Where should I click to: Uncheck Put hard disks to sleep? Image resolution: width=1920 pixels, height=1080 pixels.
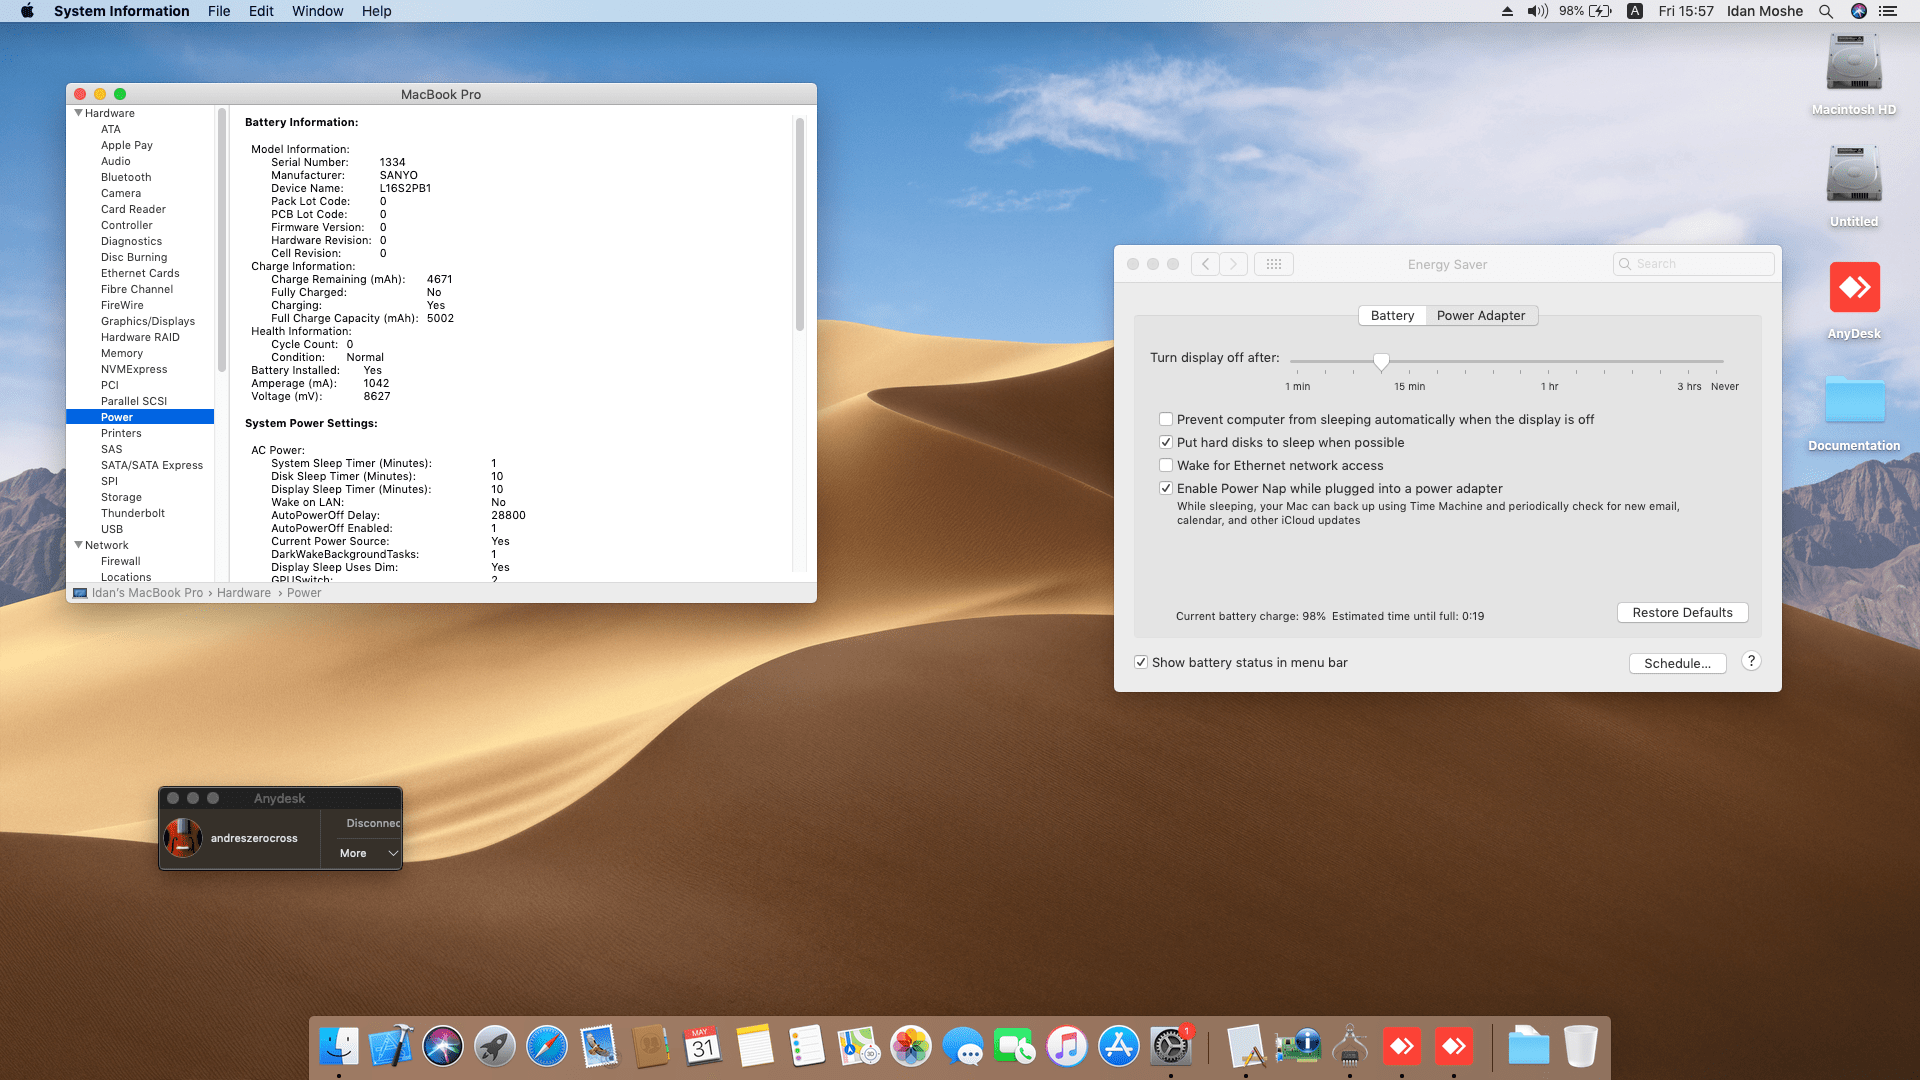[1166, 443]
